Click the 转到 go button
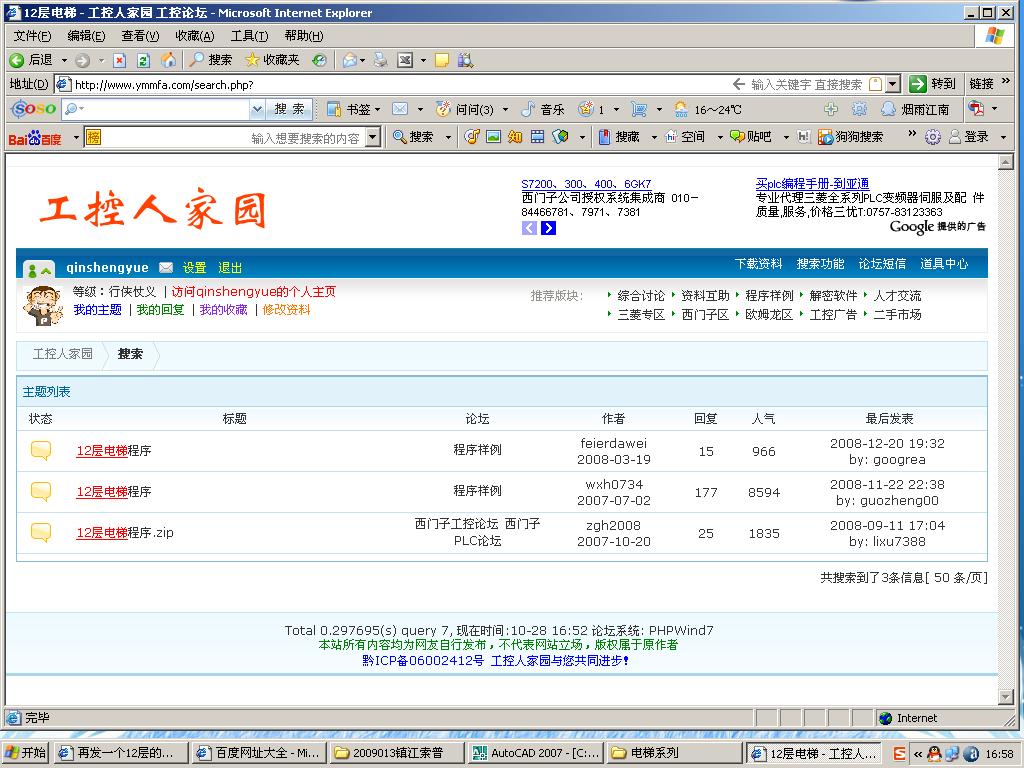This screenshot has height=768, width=1024. [934, 84]
